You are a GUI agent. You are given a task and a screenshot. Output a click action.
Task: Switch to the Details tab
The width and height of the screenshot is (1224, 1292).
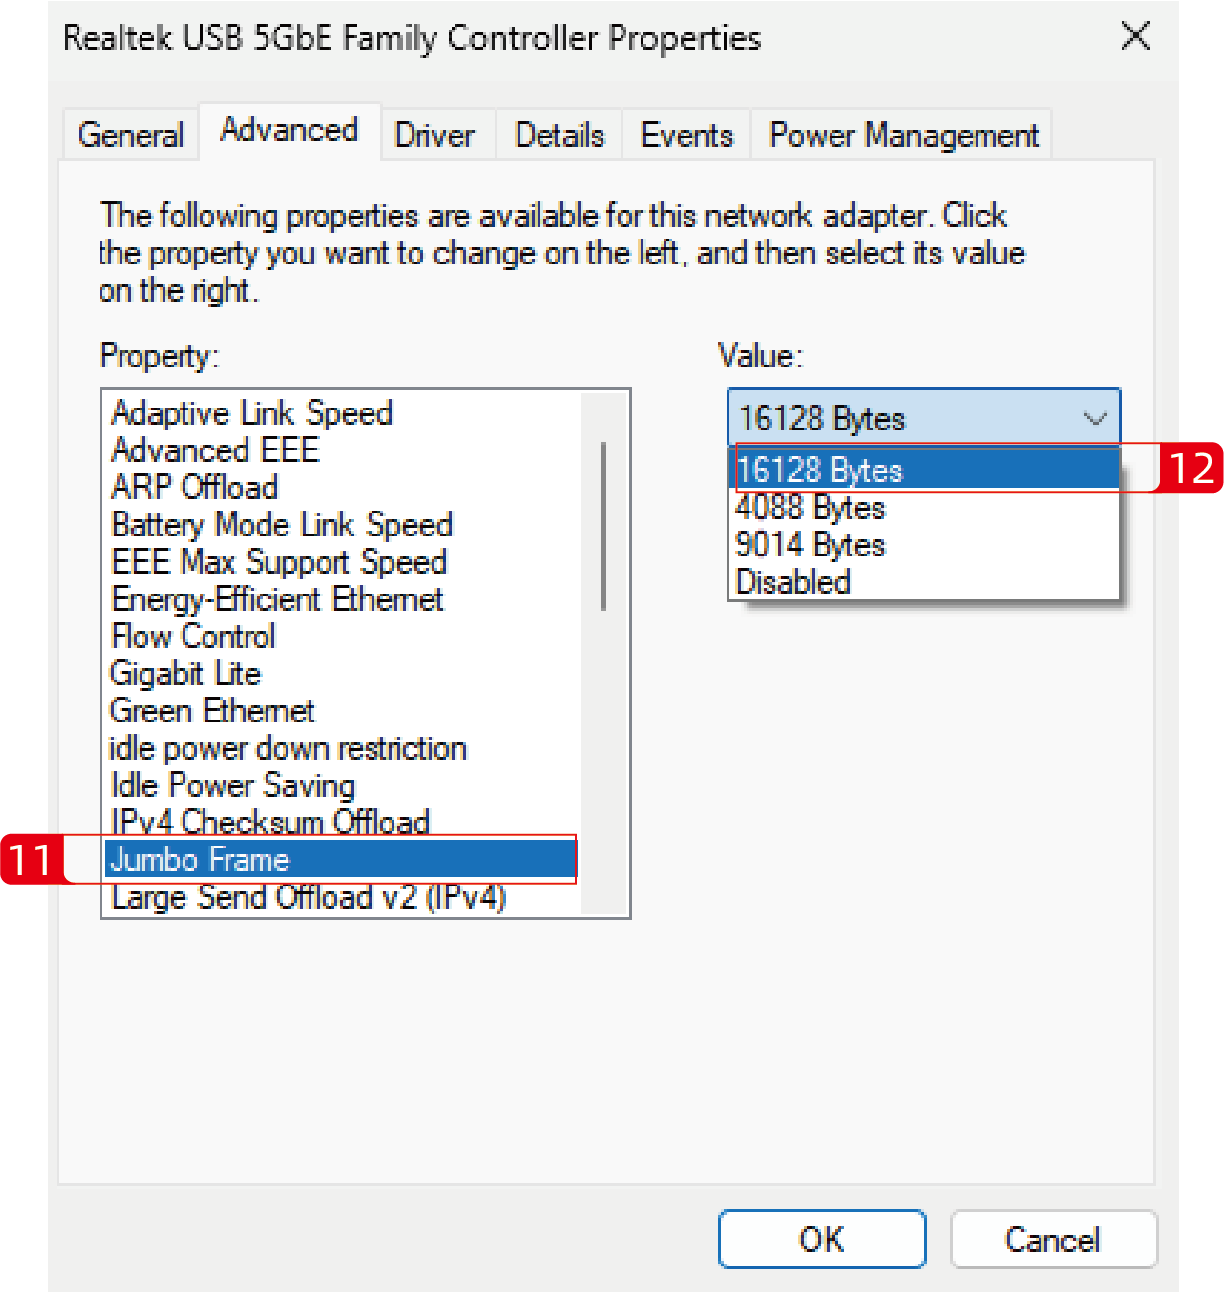pos(559,135)
